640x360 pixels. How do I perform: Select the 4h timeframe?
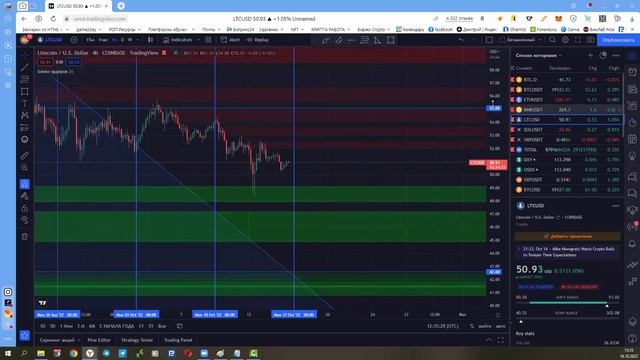point(115,40)
